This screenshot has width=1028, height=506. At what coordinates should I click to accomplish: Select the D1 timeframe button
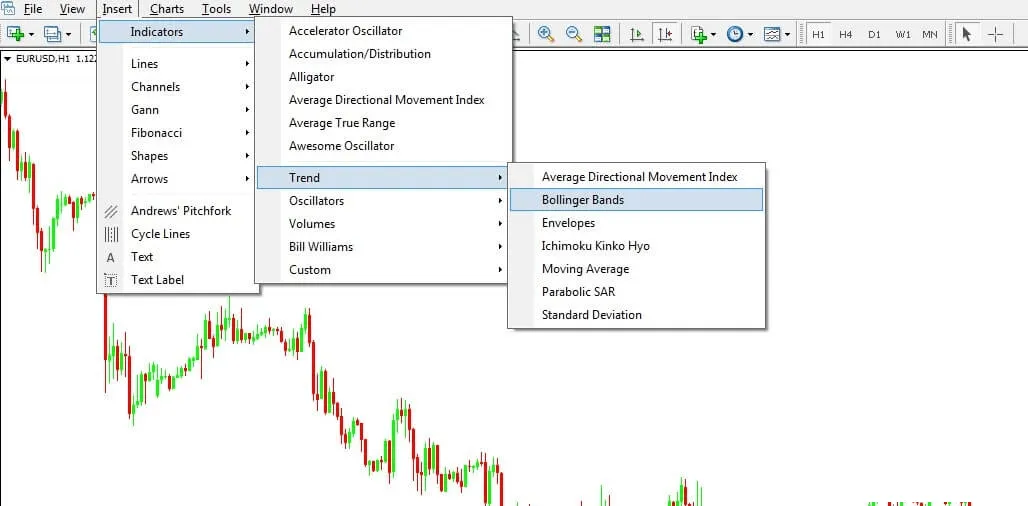(874, 34)
